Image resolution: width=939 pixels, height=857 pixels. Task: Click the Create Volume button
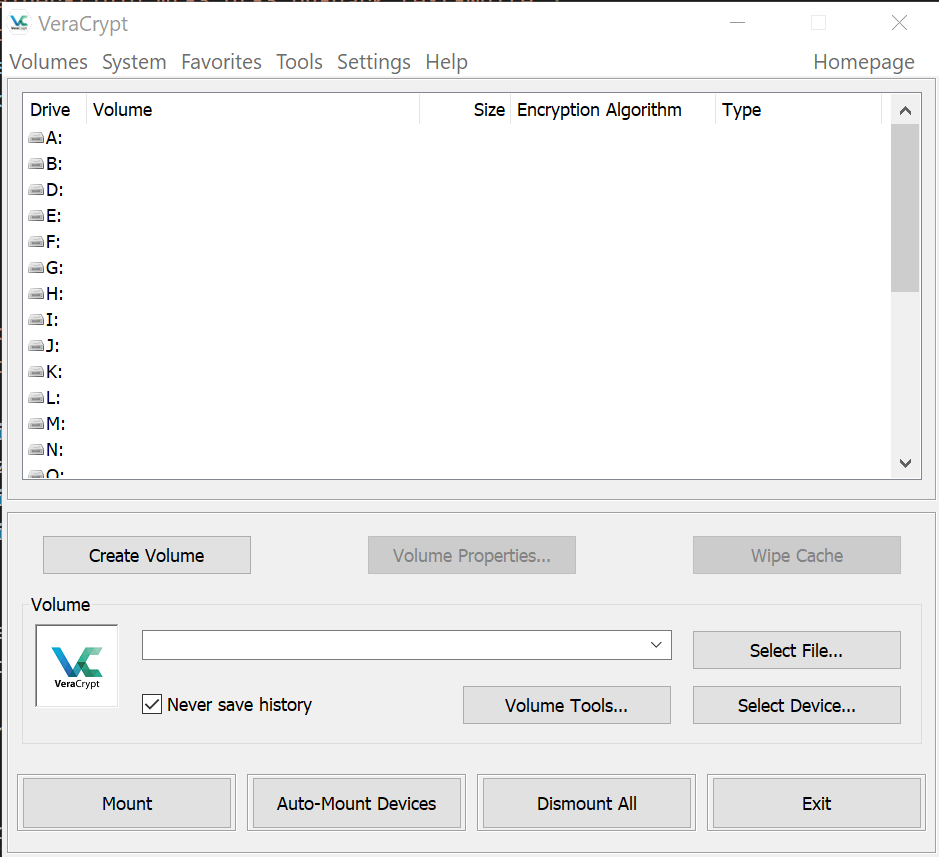(147, 556)
